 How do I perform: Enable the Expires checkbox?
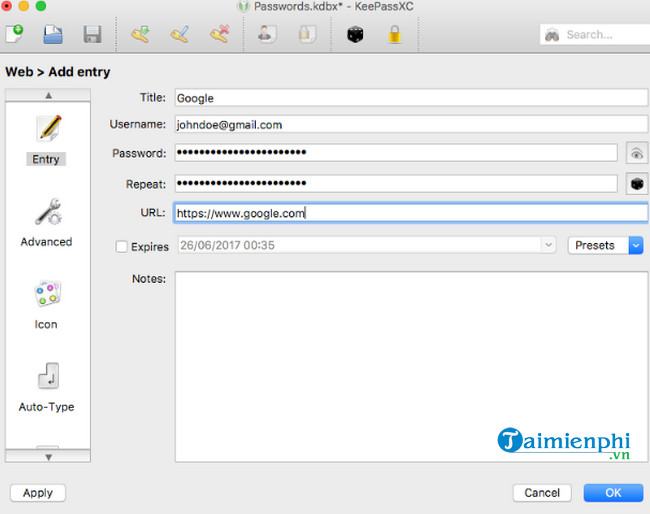click(x=122, y=246)
